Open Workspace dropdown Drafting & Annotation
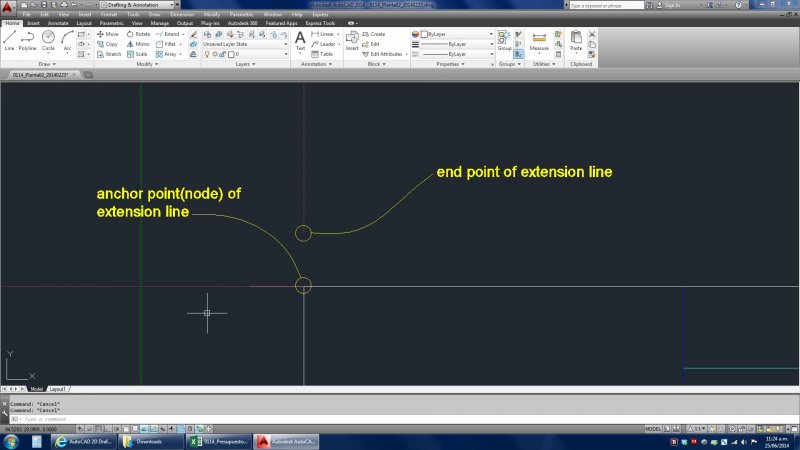Image resolution: width=800 pixels, height=450 pixels. click(x=139, y=5)
